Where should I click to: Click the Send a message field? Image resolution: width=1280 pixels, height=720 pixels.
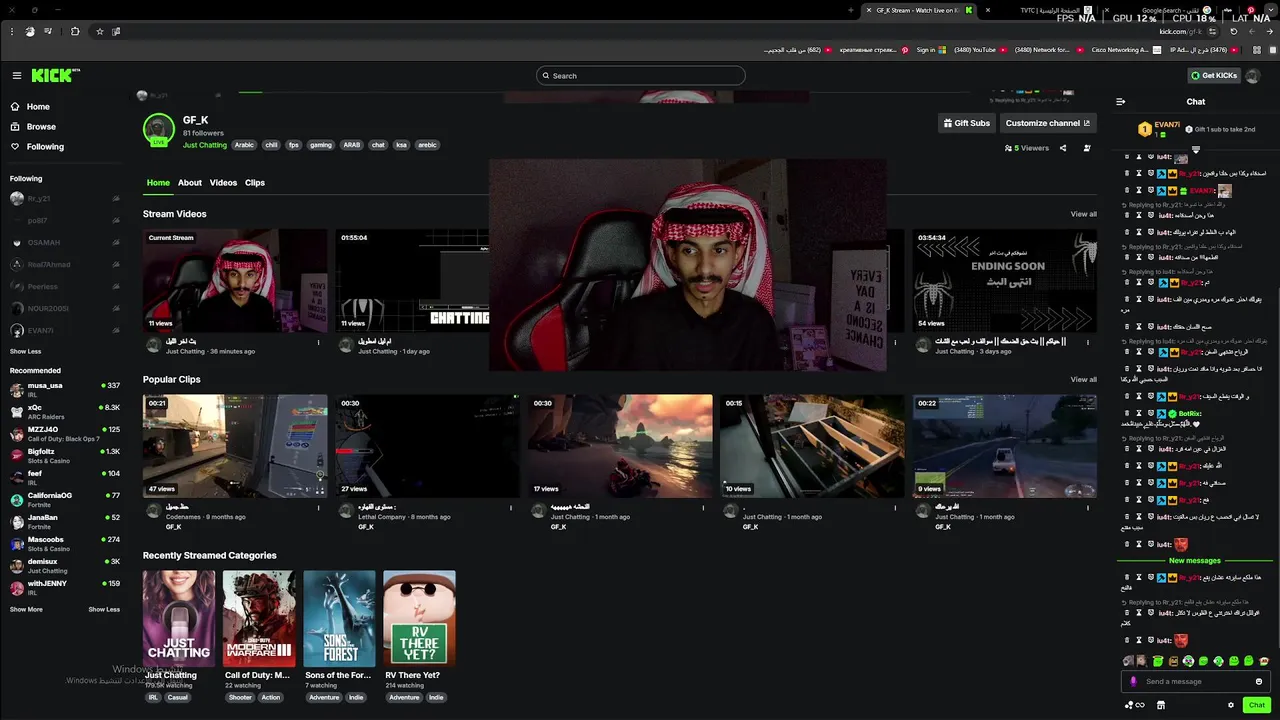coord(1196,682)
